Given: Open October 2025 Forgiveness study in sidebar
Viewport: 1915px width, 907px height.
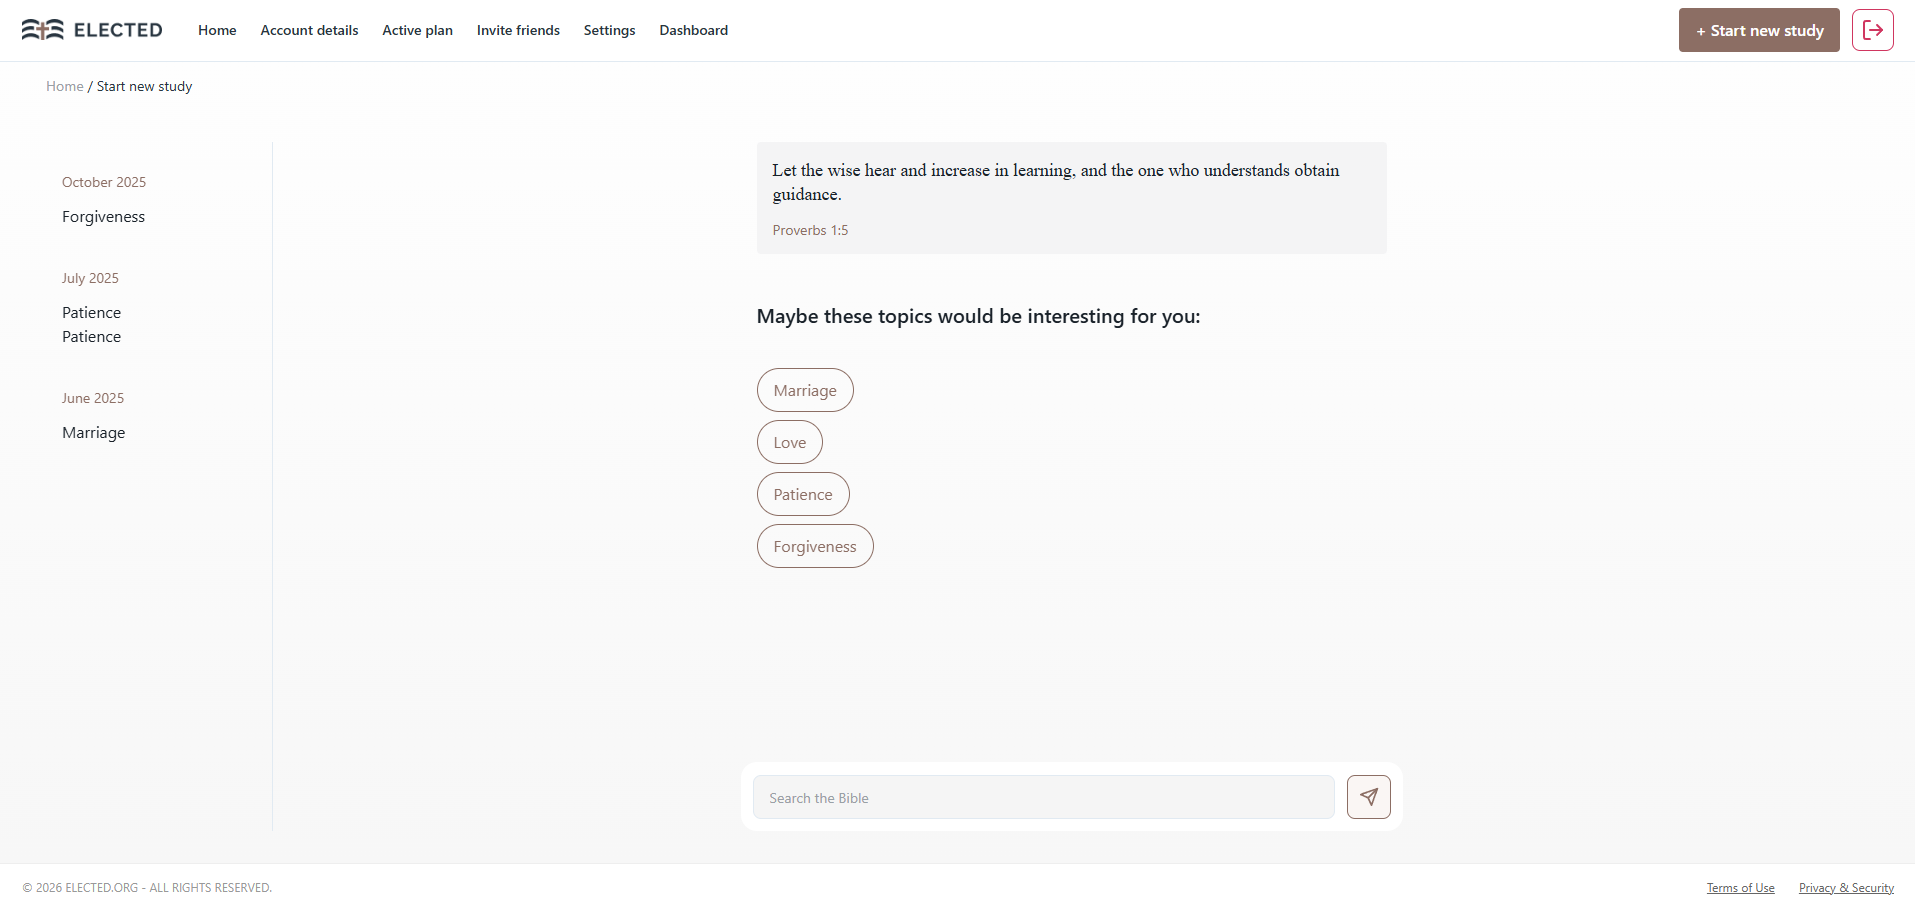Looking at the screenshot, I should [103, 217].
